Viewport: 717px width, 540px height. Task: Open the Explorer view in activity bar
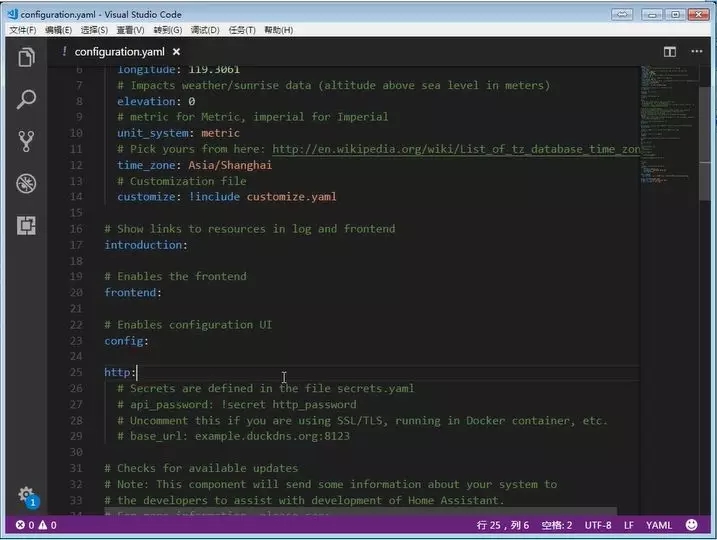click(x=26, y=58)
